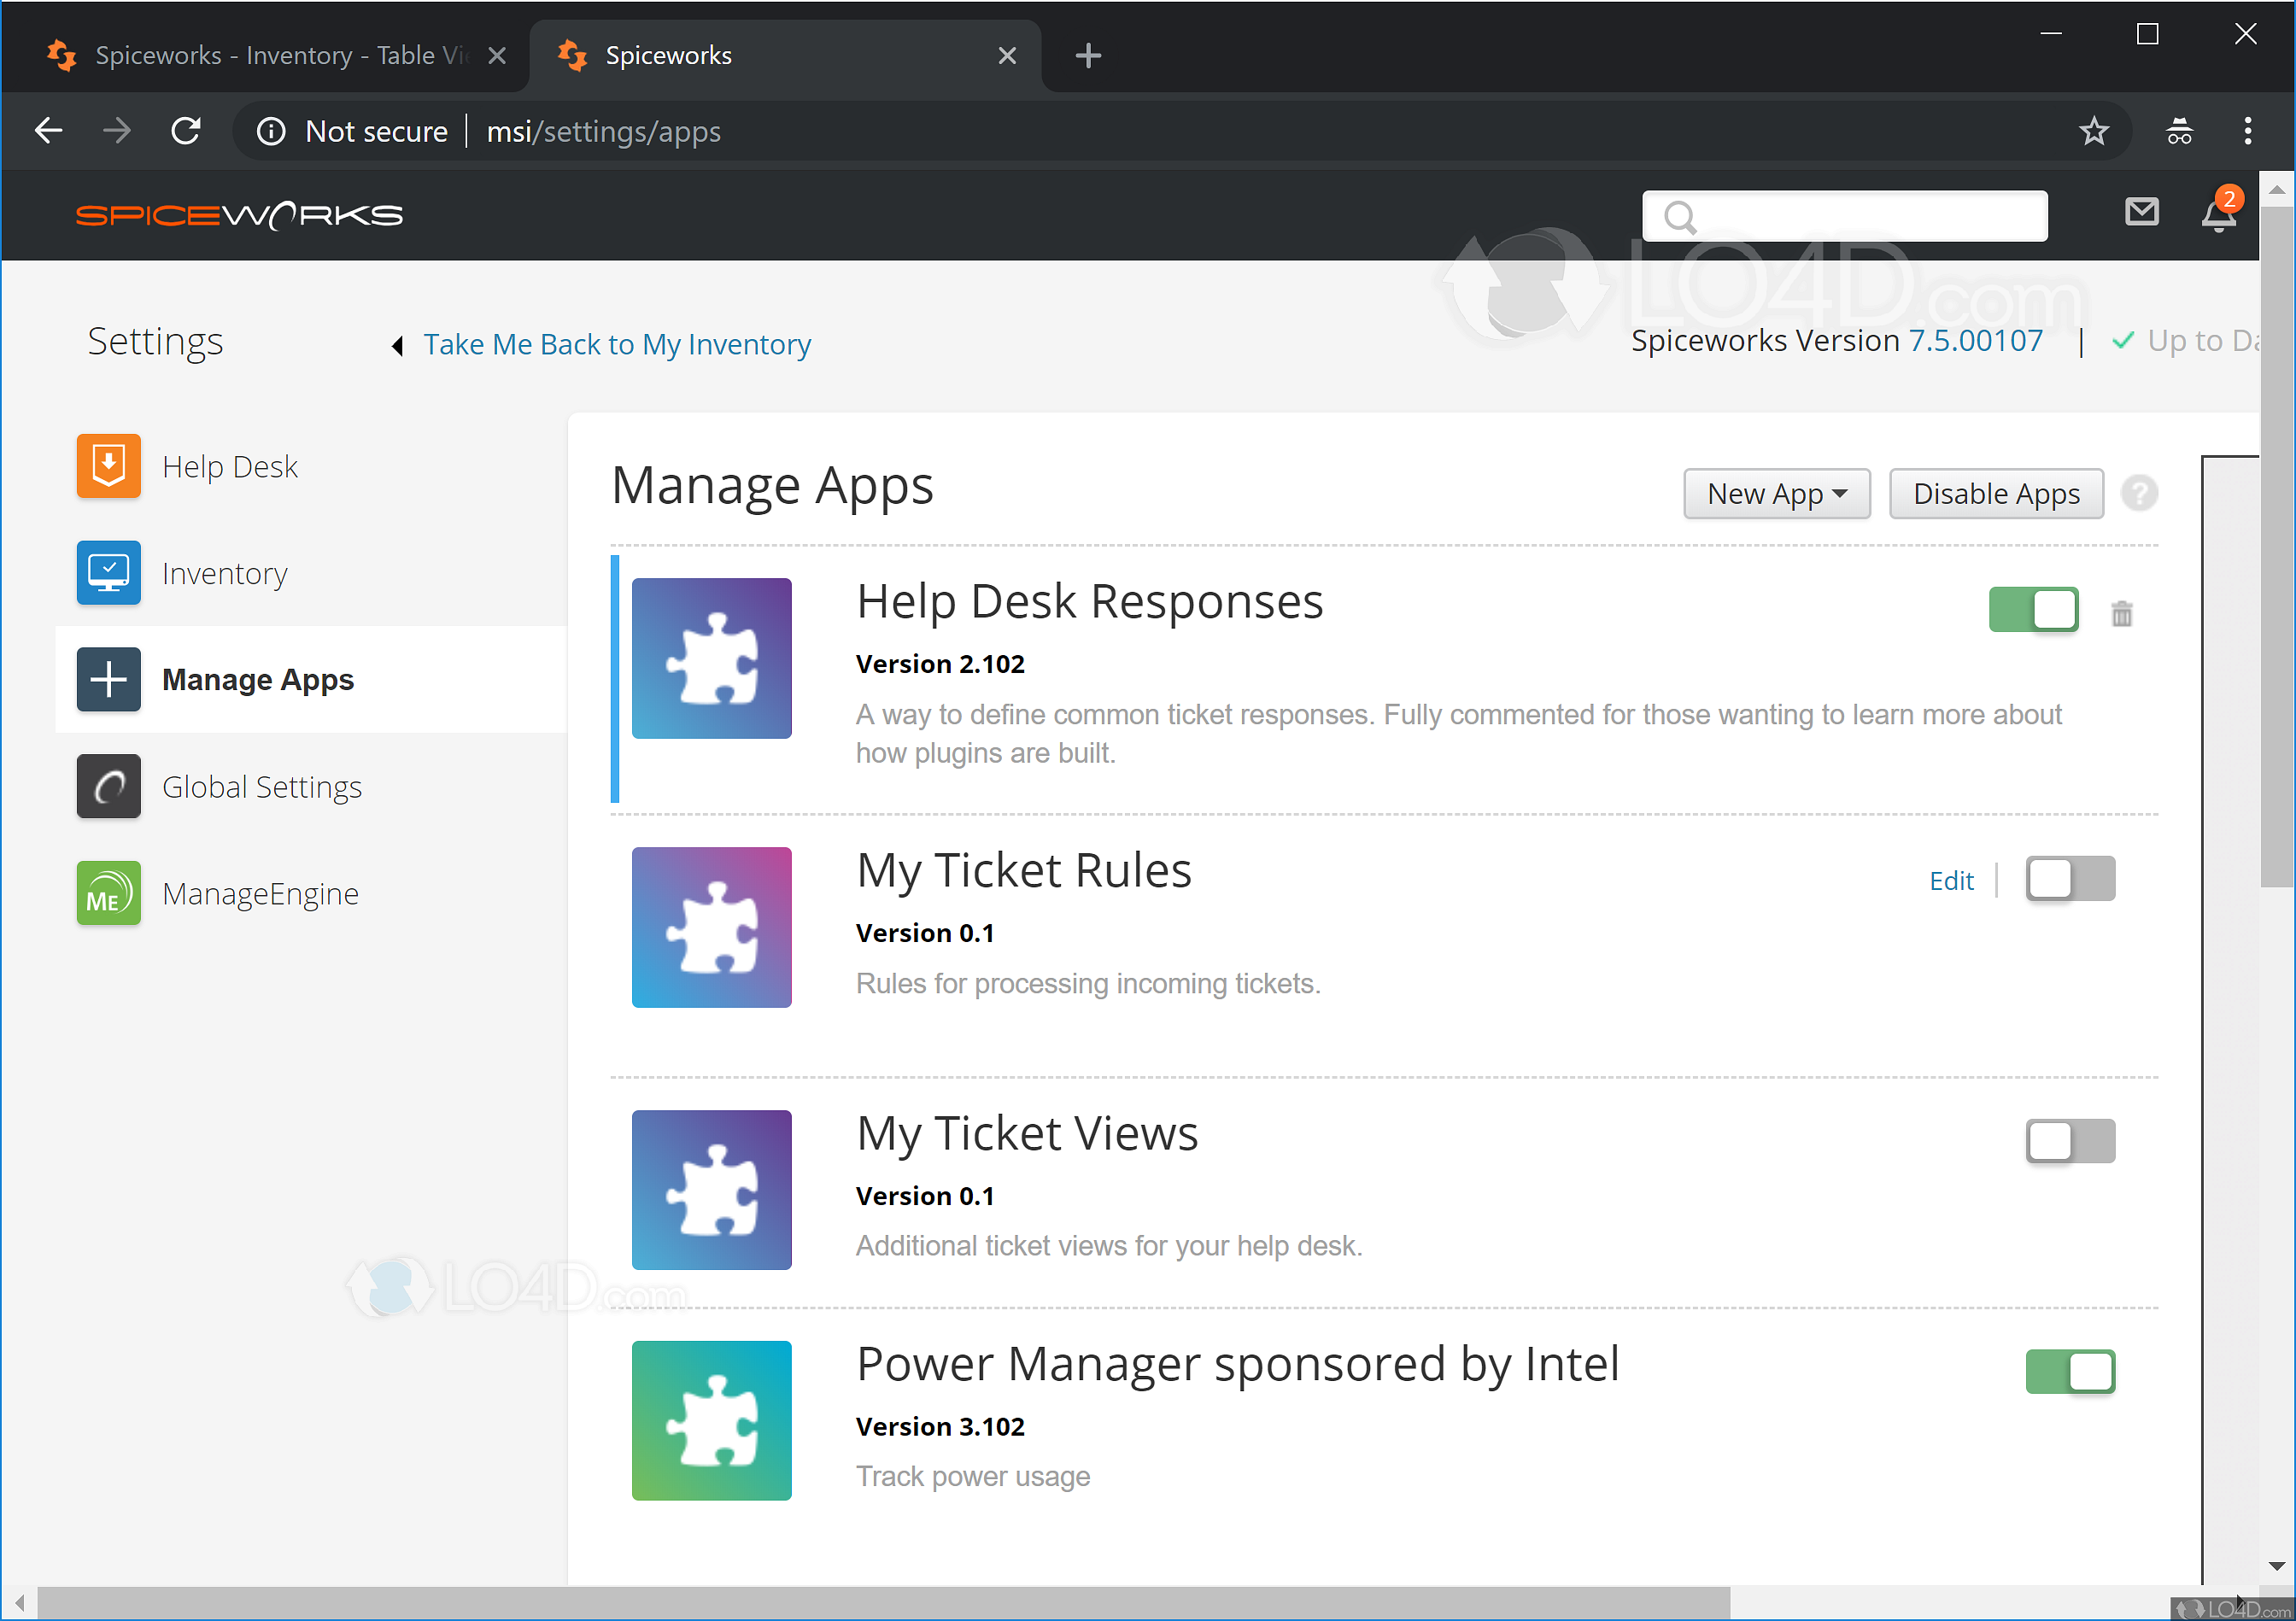This screenshot has height=1621, width=2296.
Task: Click the 'Track power usage' description
Action: [x=973, y=1476]
